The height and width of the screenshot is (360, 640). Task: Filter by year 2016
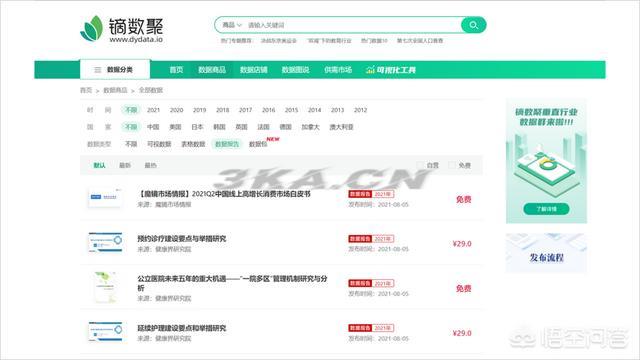click(268, 110)
